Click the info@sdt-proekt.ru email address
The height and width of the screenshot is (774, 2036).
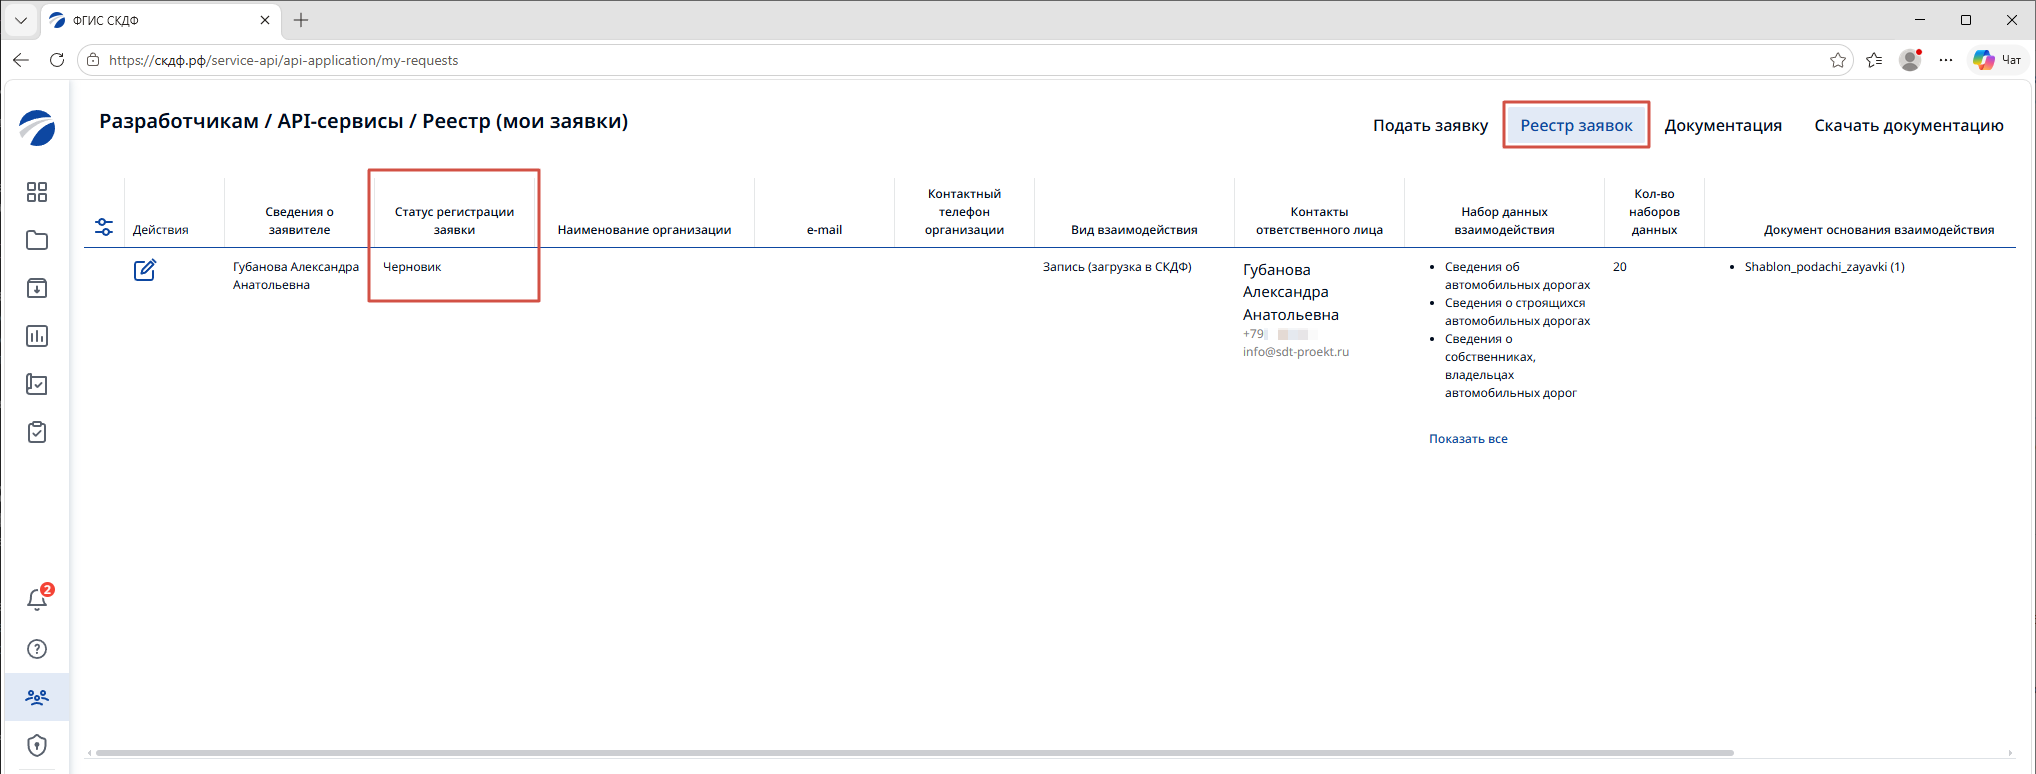click(x=1296, y=352)
